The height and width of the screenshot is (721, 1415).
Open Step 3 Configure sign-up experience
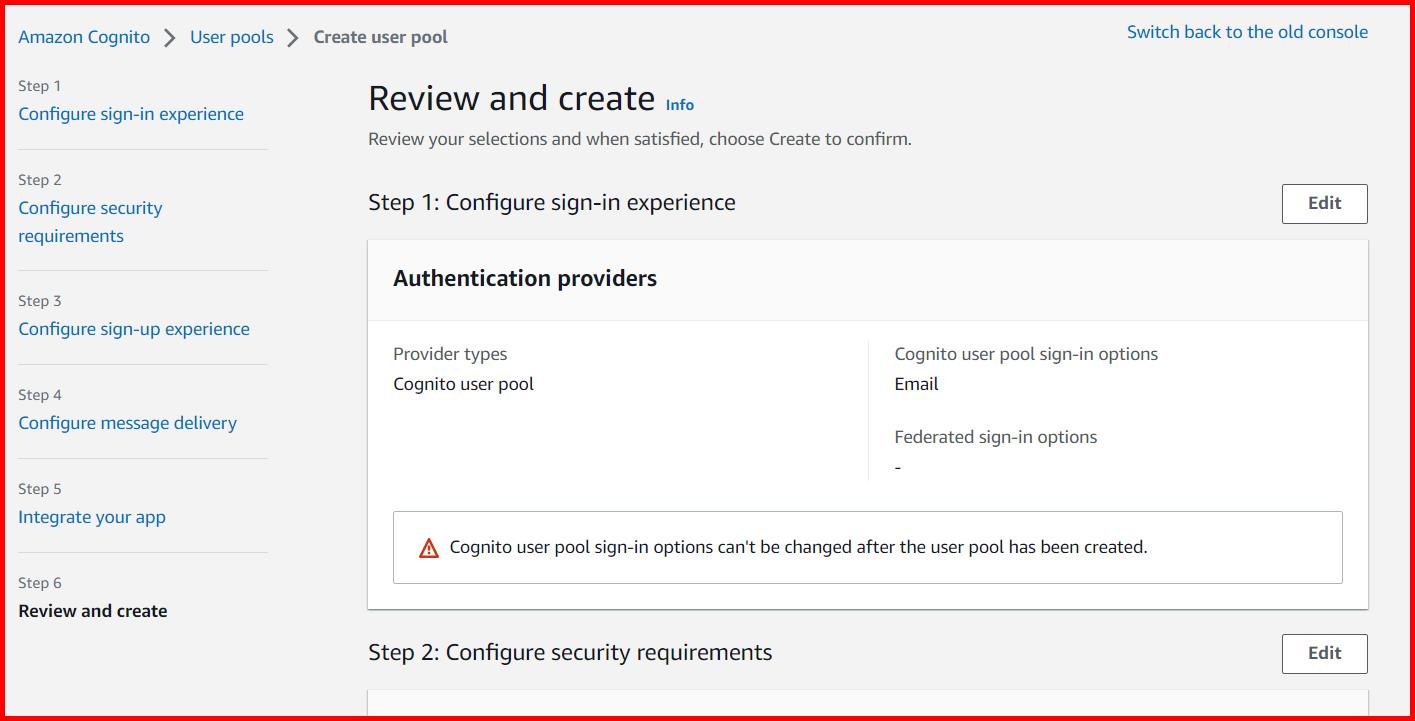pos(134,328)
